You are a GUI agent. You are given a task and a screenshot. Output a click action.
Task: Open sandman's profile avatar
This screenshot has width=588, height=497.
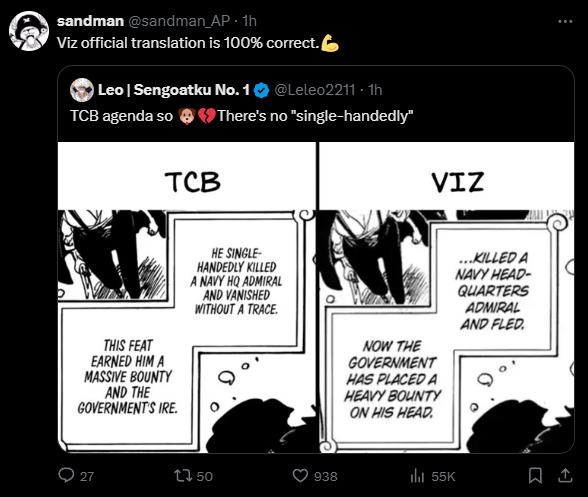tap(29, 31)
